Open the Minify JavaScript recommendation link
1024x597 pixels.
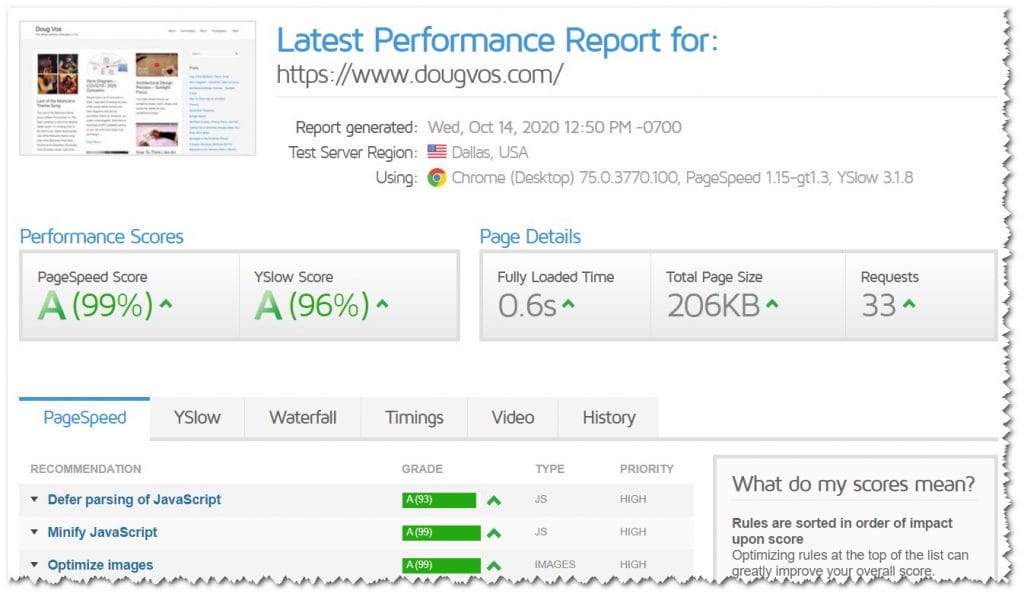point(102,532)
